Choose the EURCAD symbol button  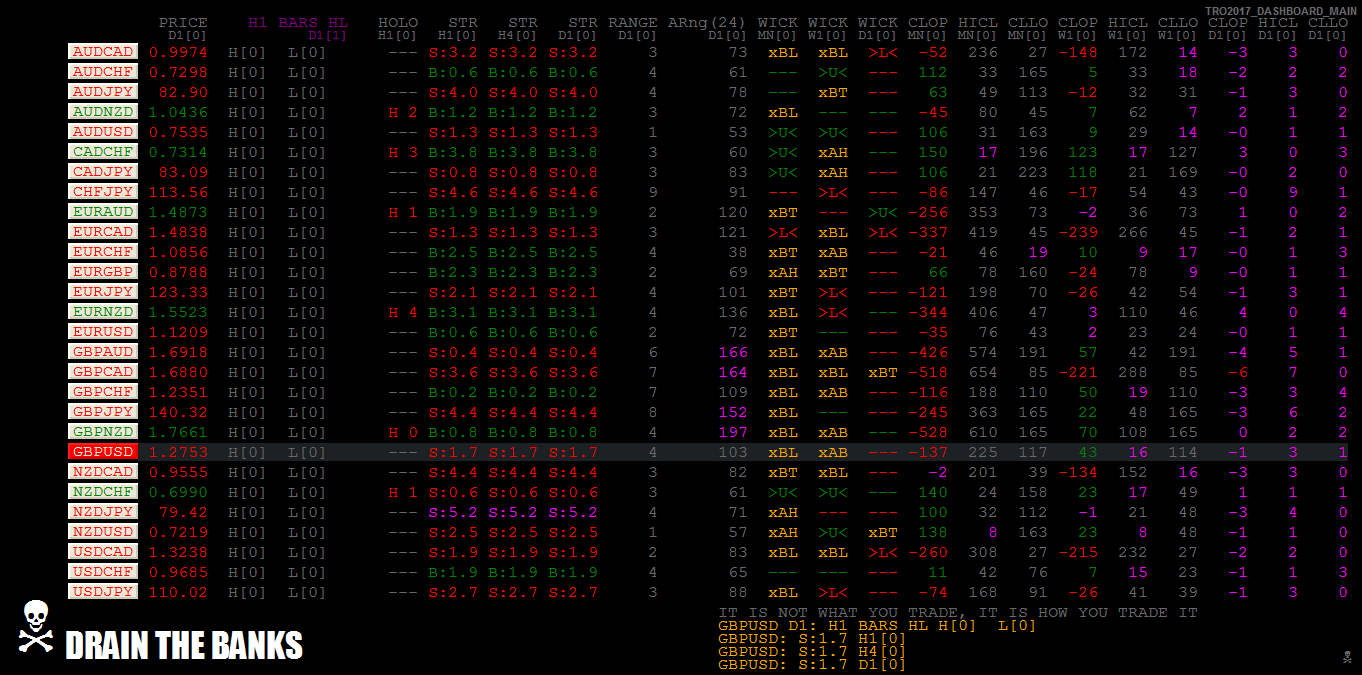point(103,231)
